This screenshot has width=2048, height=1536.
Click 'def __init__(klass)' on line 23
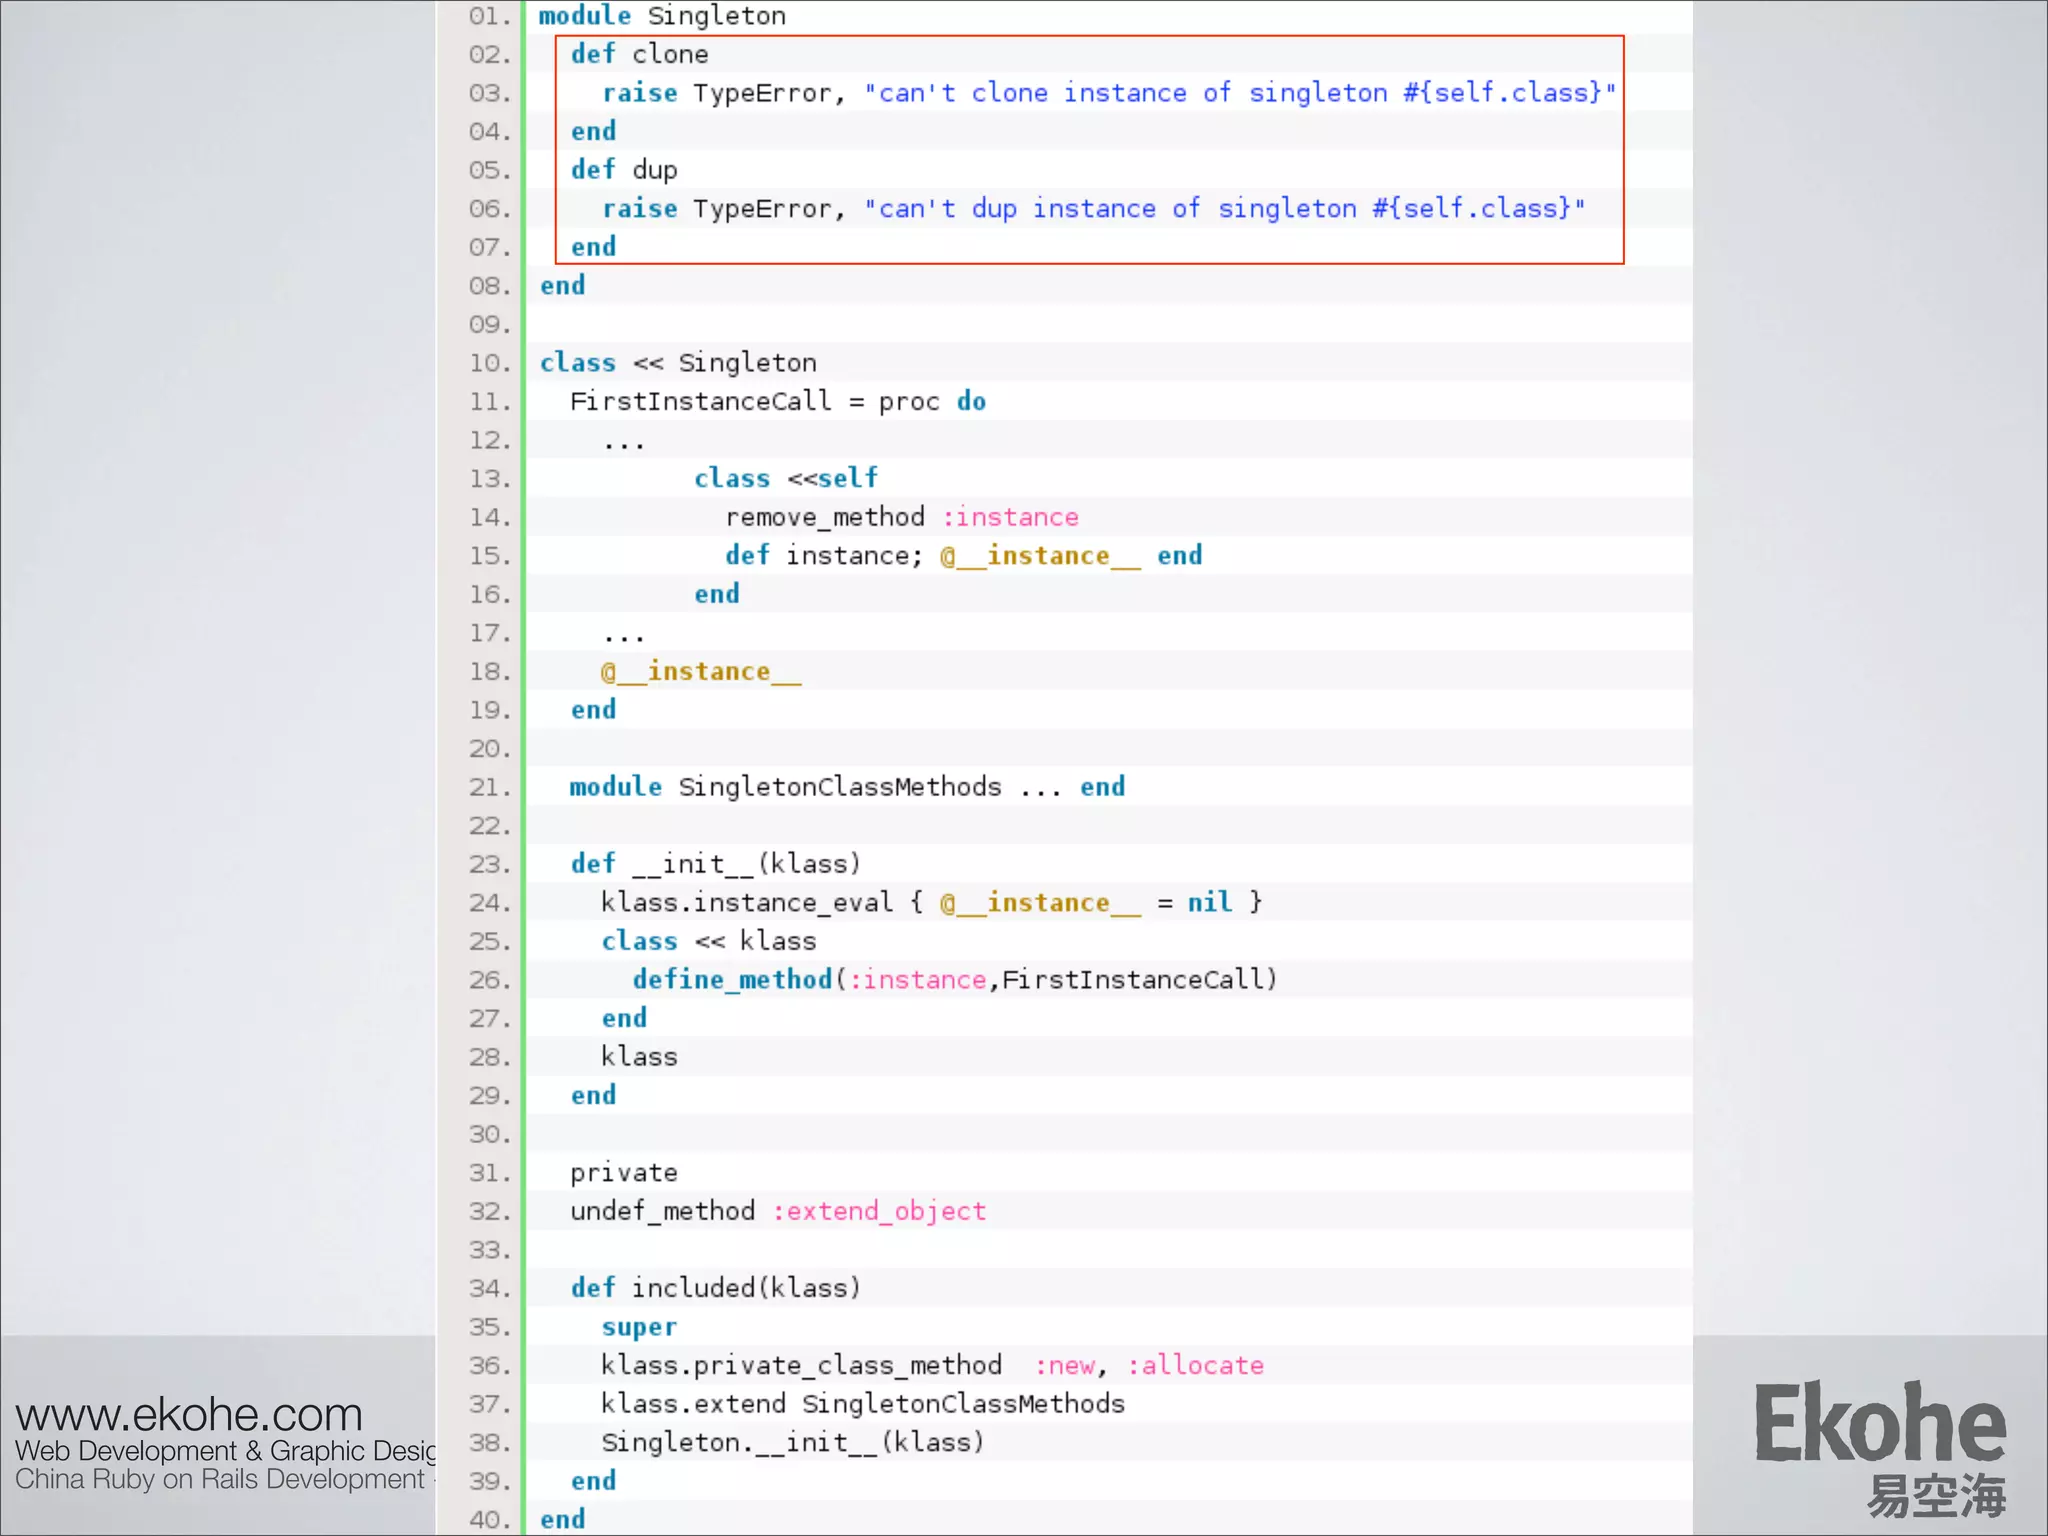tap(715, 864)
